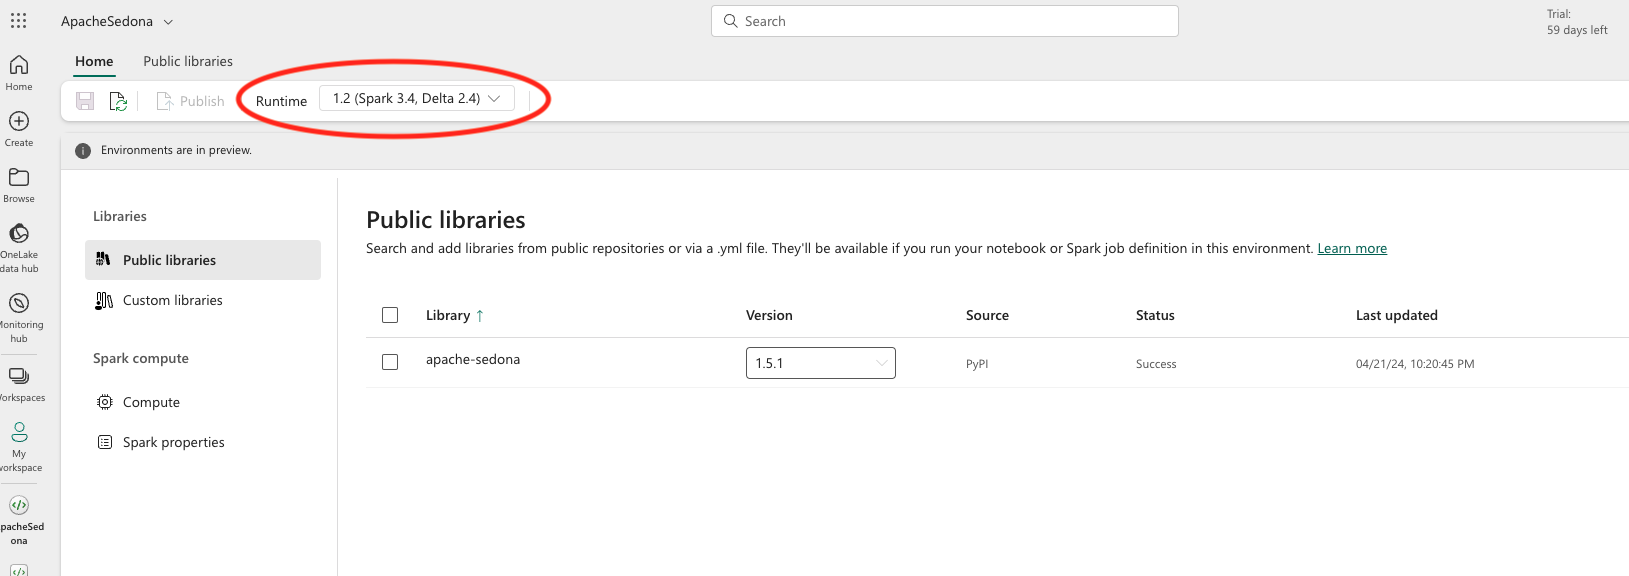Click the Save icon in toolbar
Image resolution: width=1629 pixels, height=576 pixels.
[x=85, y=101]
